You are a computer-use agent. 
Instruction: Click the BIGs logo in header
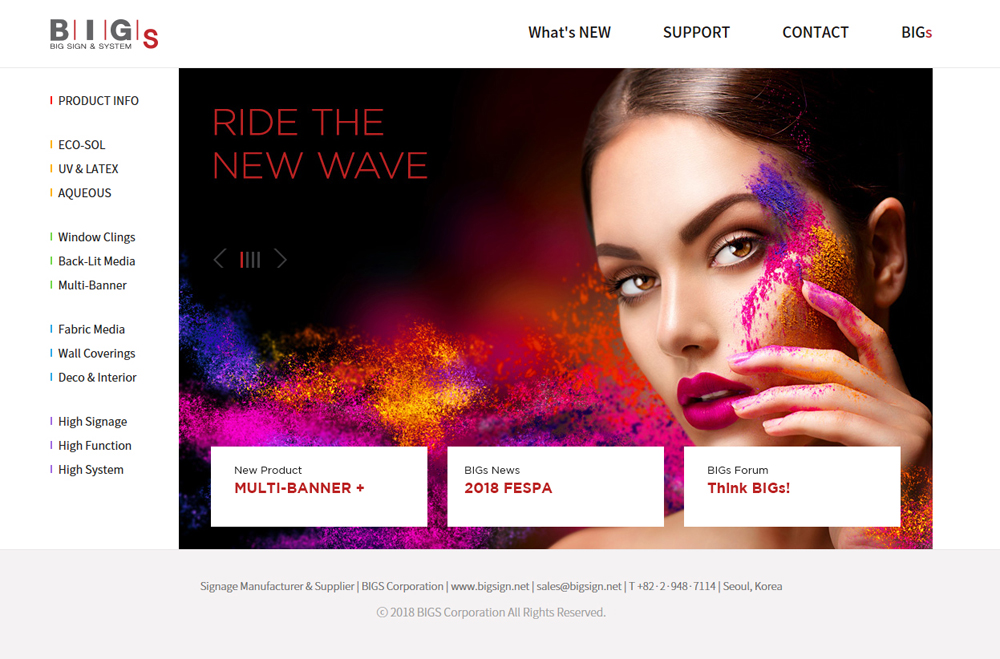pos(104,34)
